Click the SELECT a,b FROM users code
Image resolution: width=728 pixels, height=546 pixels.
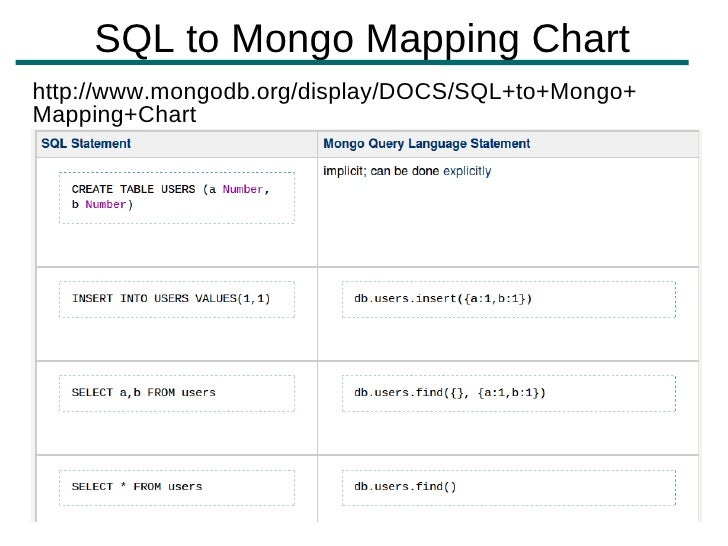[143, 393]
